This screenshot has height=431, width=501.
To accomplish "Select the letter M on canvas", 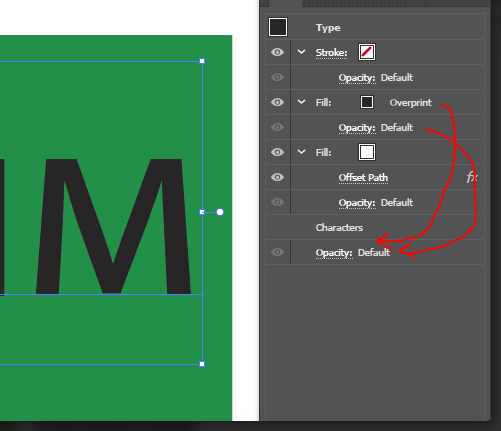I will point(114,226).
